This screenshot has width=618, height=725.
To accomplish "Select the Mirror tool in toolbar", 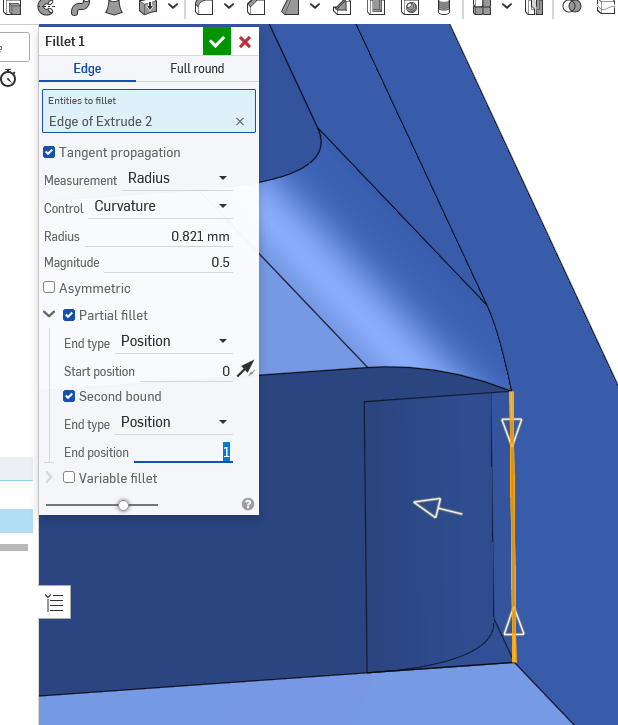I will coord(534,7).
